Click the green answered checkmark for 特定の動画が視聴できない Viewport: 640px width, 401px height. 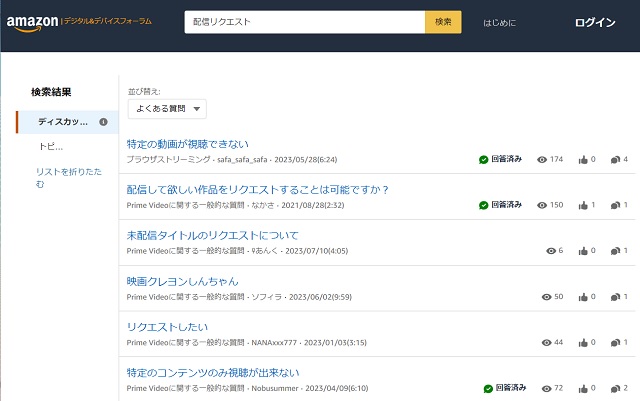(484, 160)
